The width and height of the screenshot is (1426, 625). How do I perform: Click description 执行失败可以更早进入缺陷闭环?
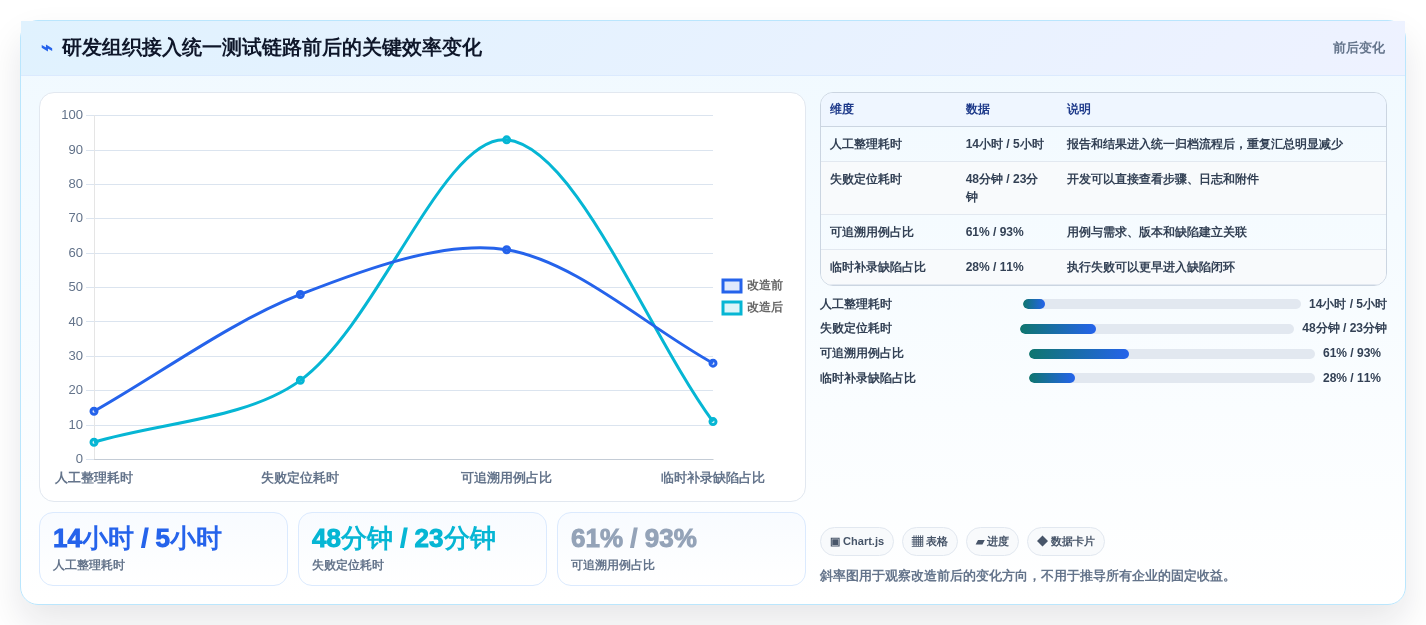[1151, 268]
